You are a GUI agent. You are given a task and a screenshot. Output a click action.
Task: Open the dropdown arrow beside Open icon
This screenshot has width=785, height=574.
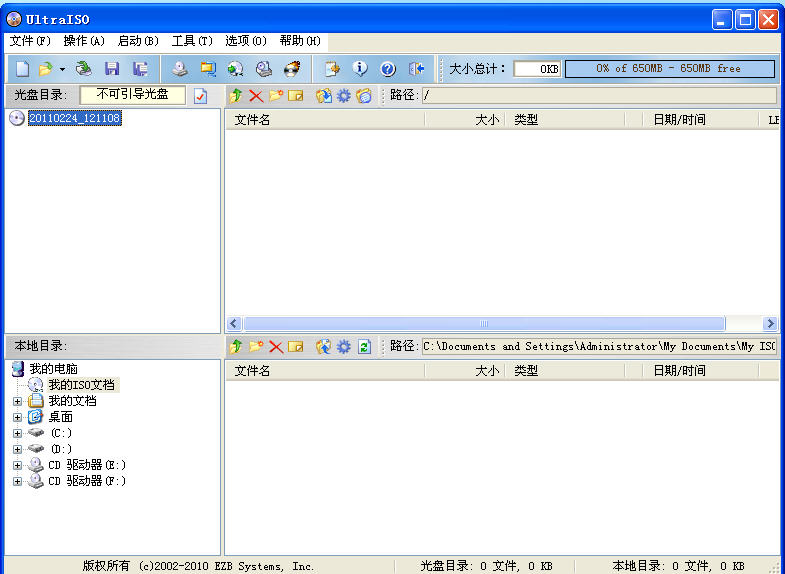pyautogui.click(x=62, y=69)
